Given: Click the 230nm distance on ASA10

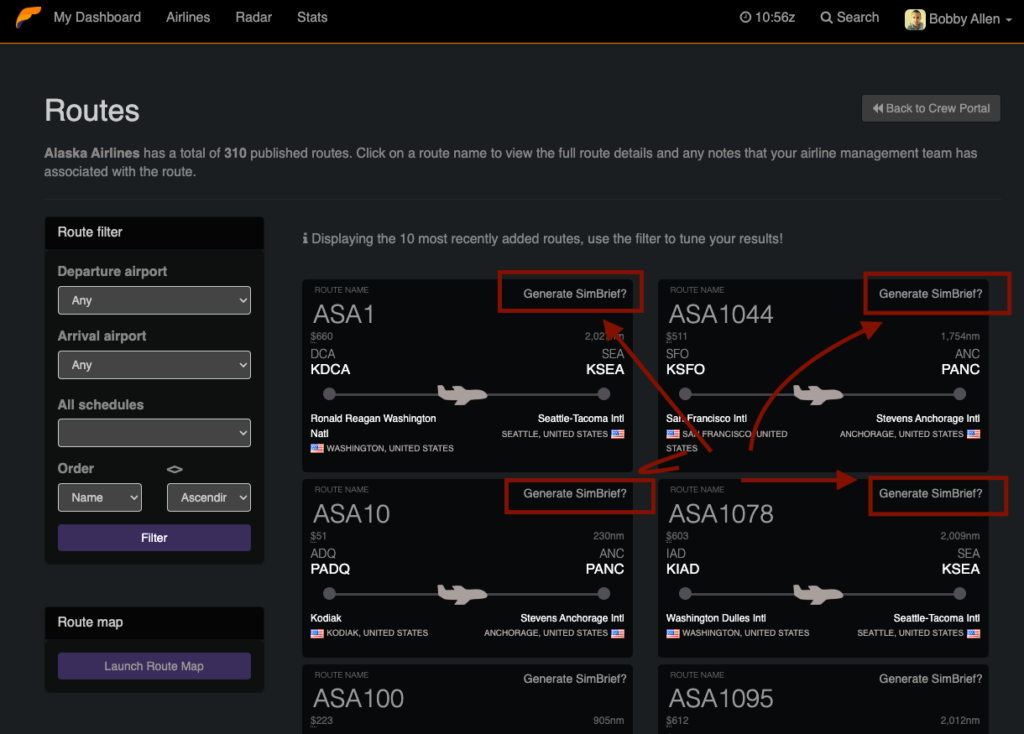Looking at the screenshot, I should point(609,537).
